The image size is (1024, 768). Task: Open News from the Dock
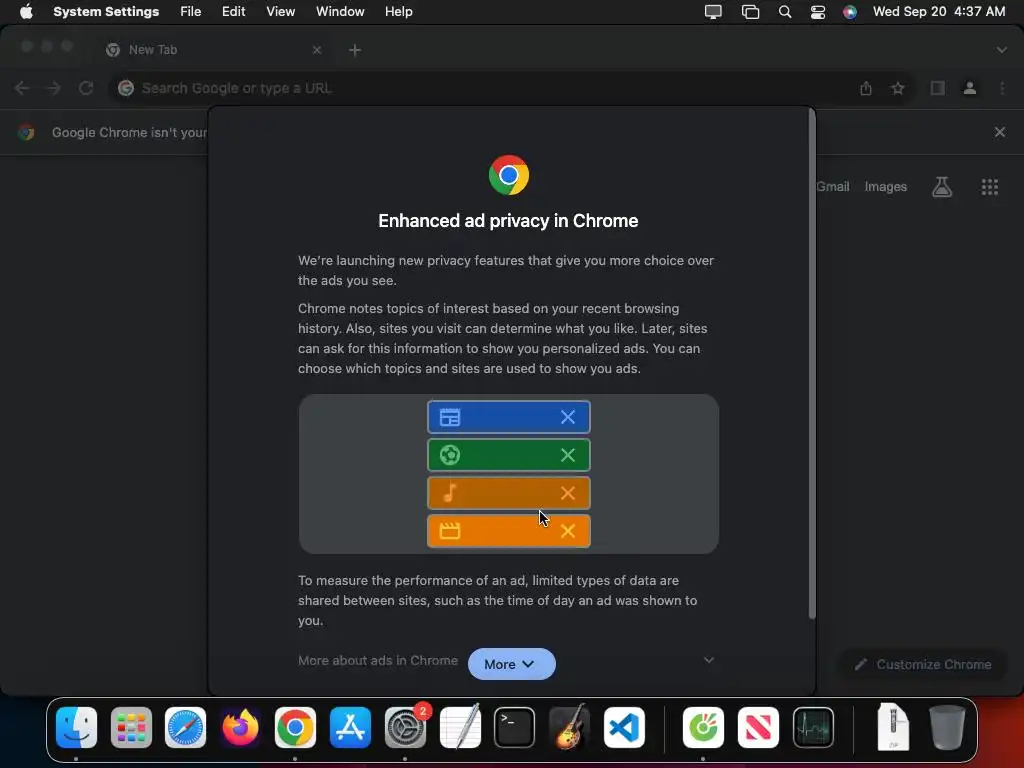(758, 727)
